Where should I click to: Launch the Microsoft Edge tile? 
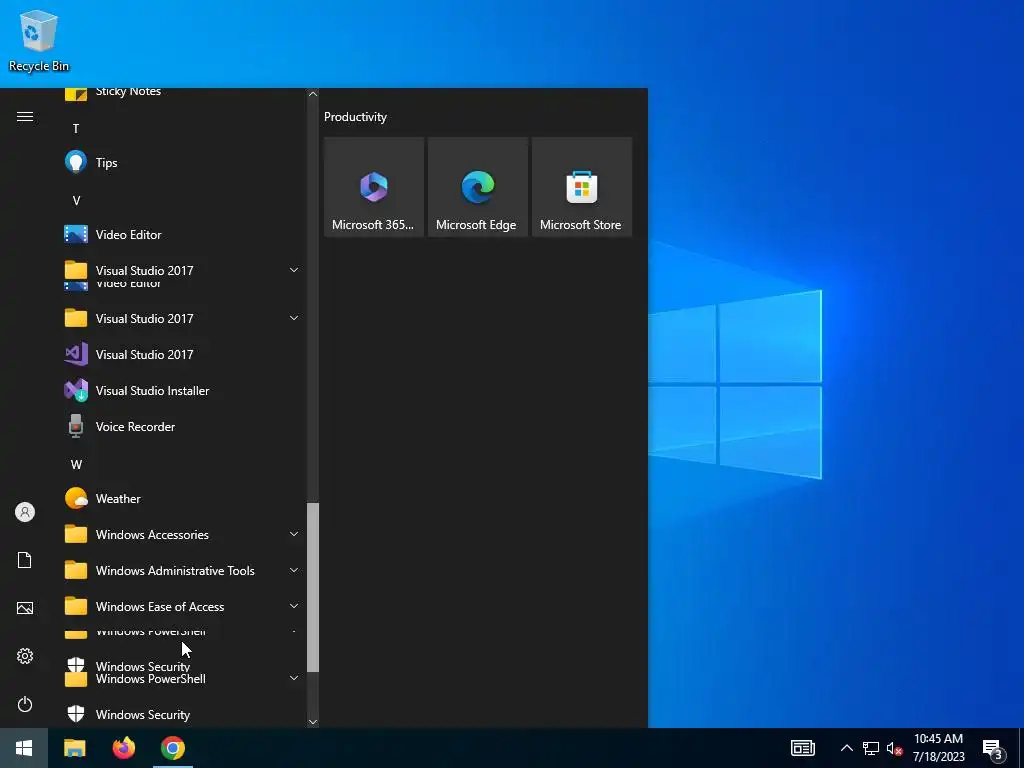477,187
